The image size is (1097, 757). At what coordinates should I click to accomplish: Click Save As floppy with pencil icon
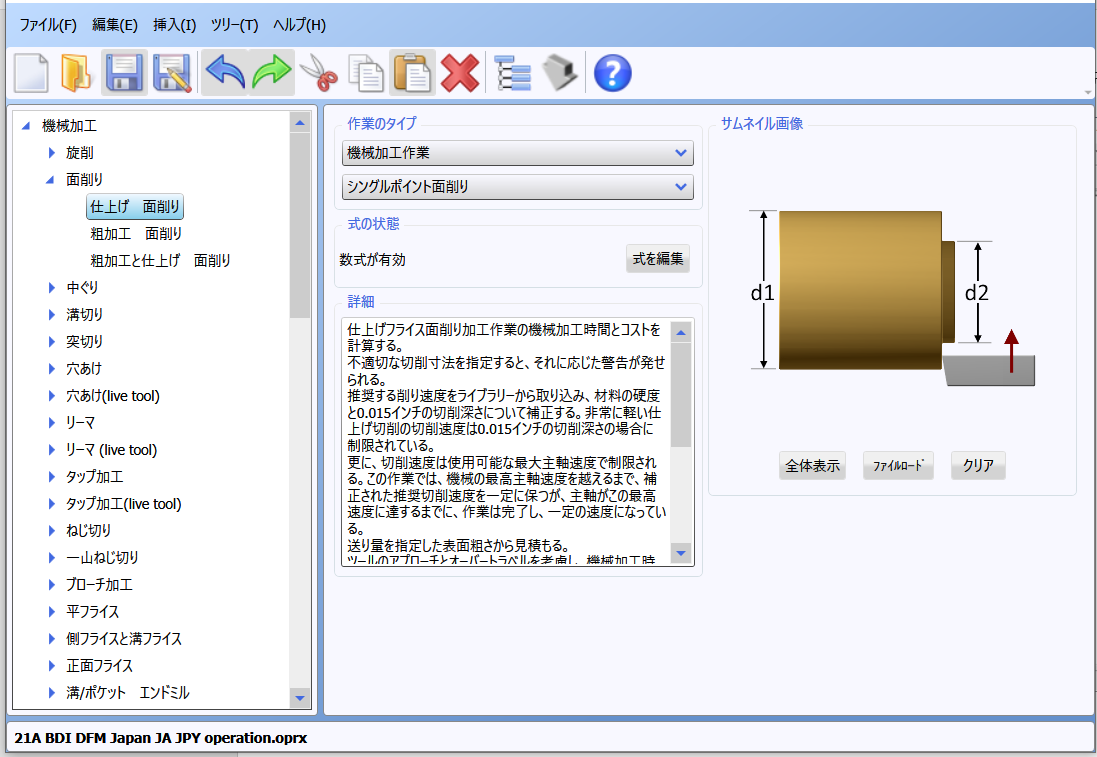click(x=172, y=73)
